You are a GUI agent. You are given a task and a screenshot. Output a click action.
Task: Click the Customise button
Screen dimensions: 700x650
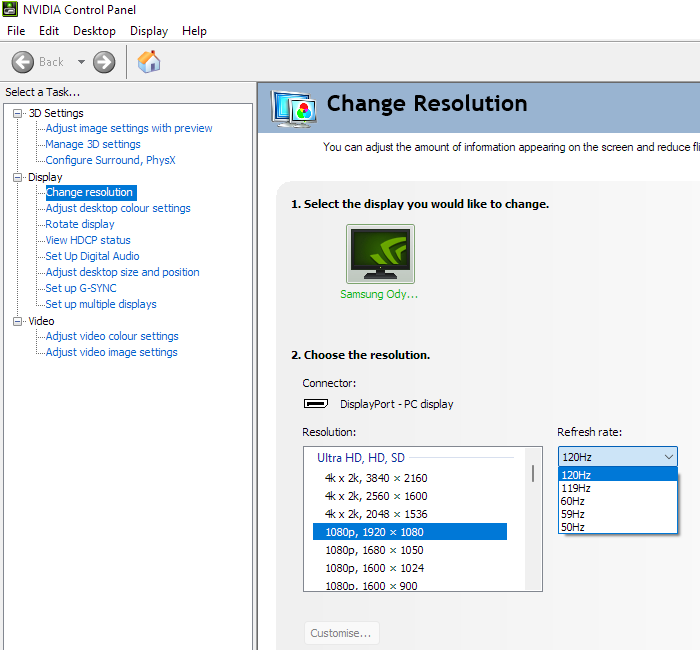click(x=341, y=633)
